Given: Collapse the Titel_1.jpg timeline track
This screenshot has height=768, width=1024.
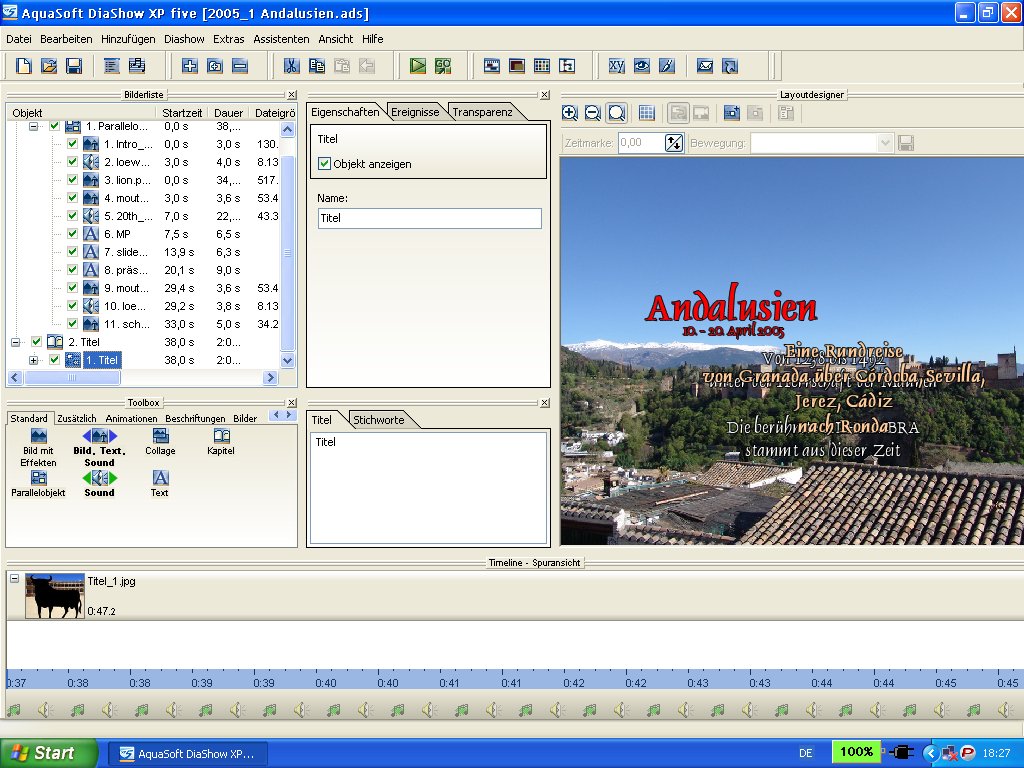Looking at the screenshot, I should pyautogui.click(x=15, y=579).
